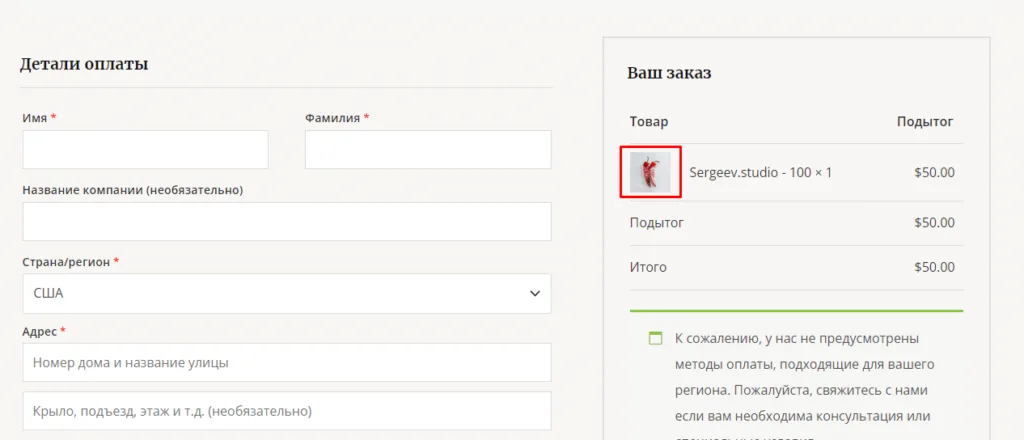
Task: Focus the Название компании input field
Action: point(287,221)
